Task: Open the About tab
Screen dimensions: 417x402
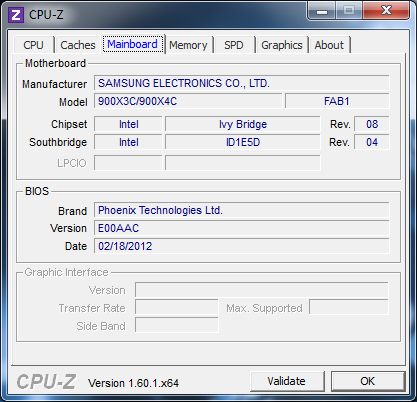Action: [x=329, y=45]
